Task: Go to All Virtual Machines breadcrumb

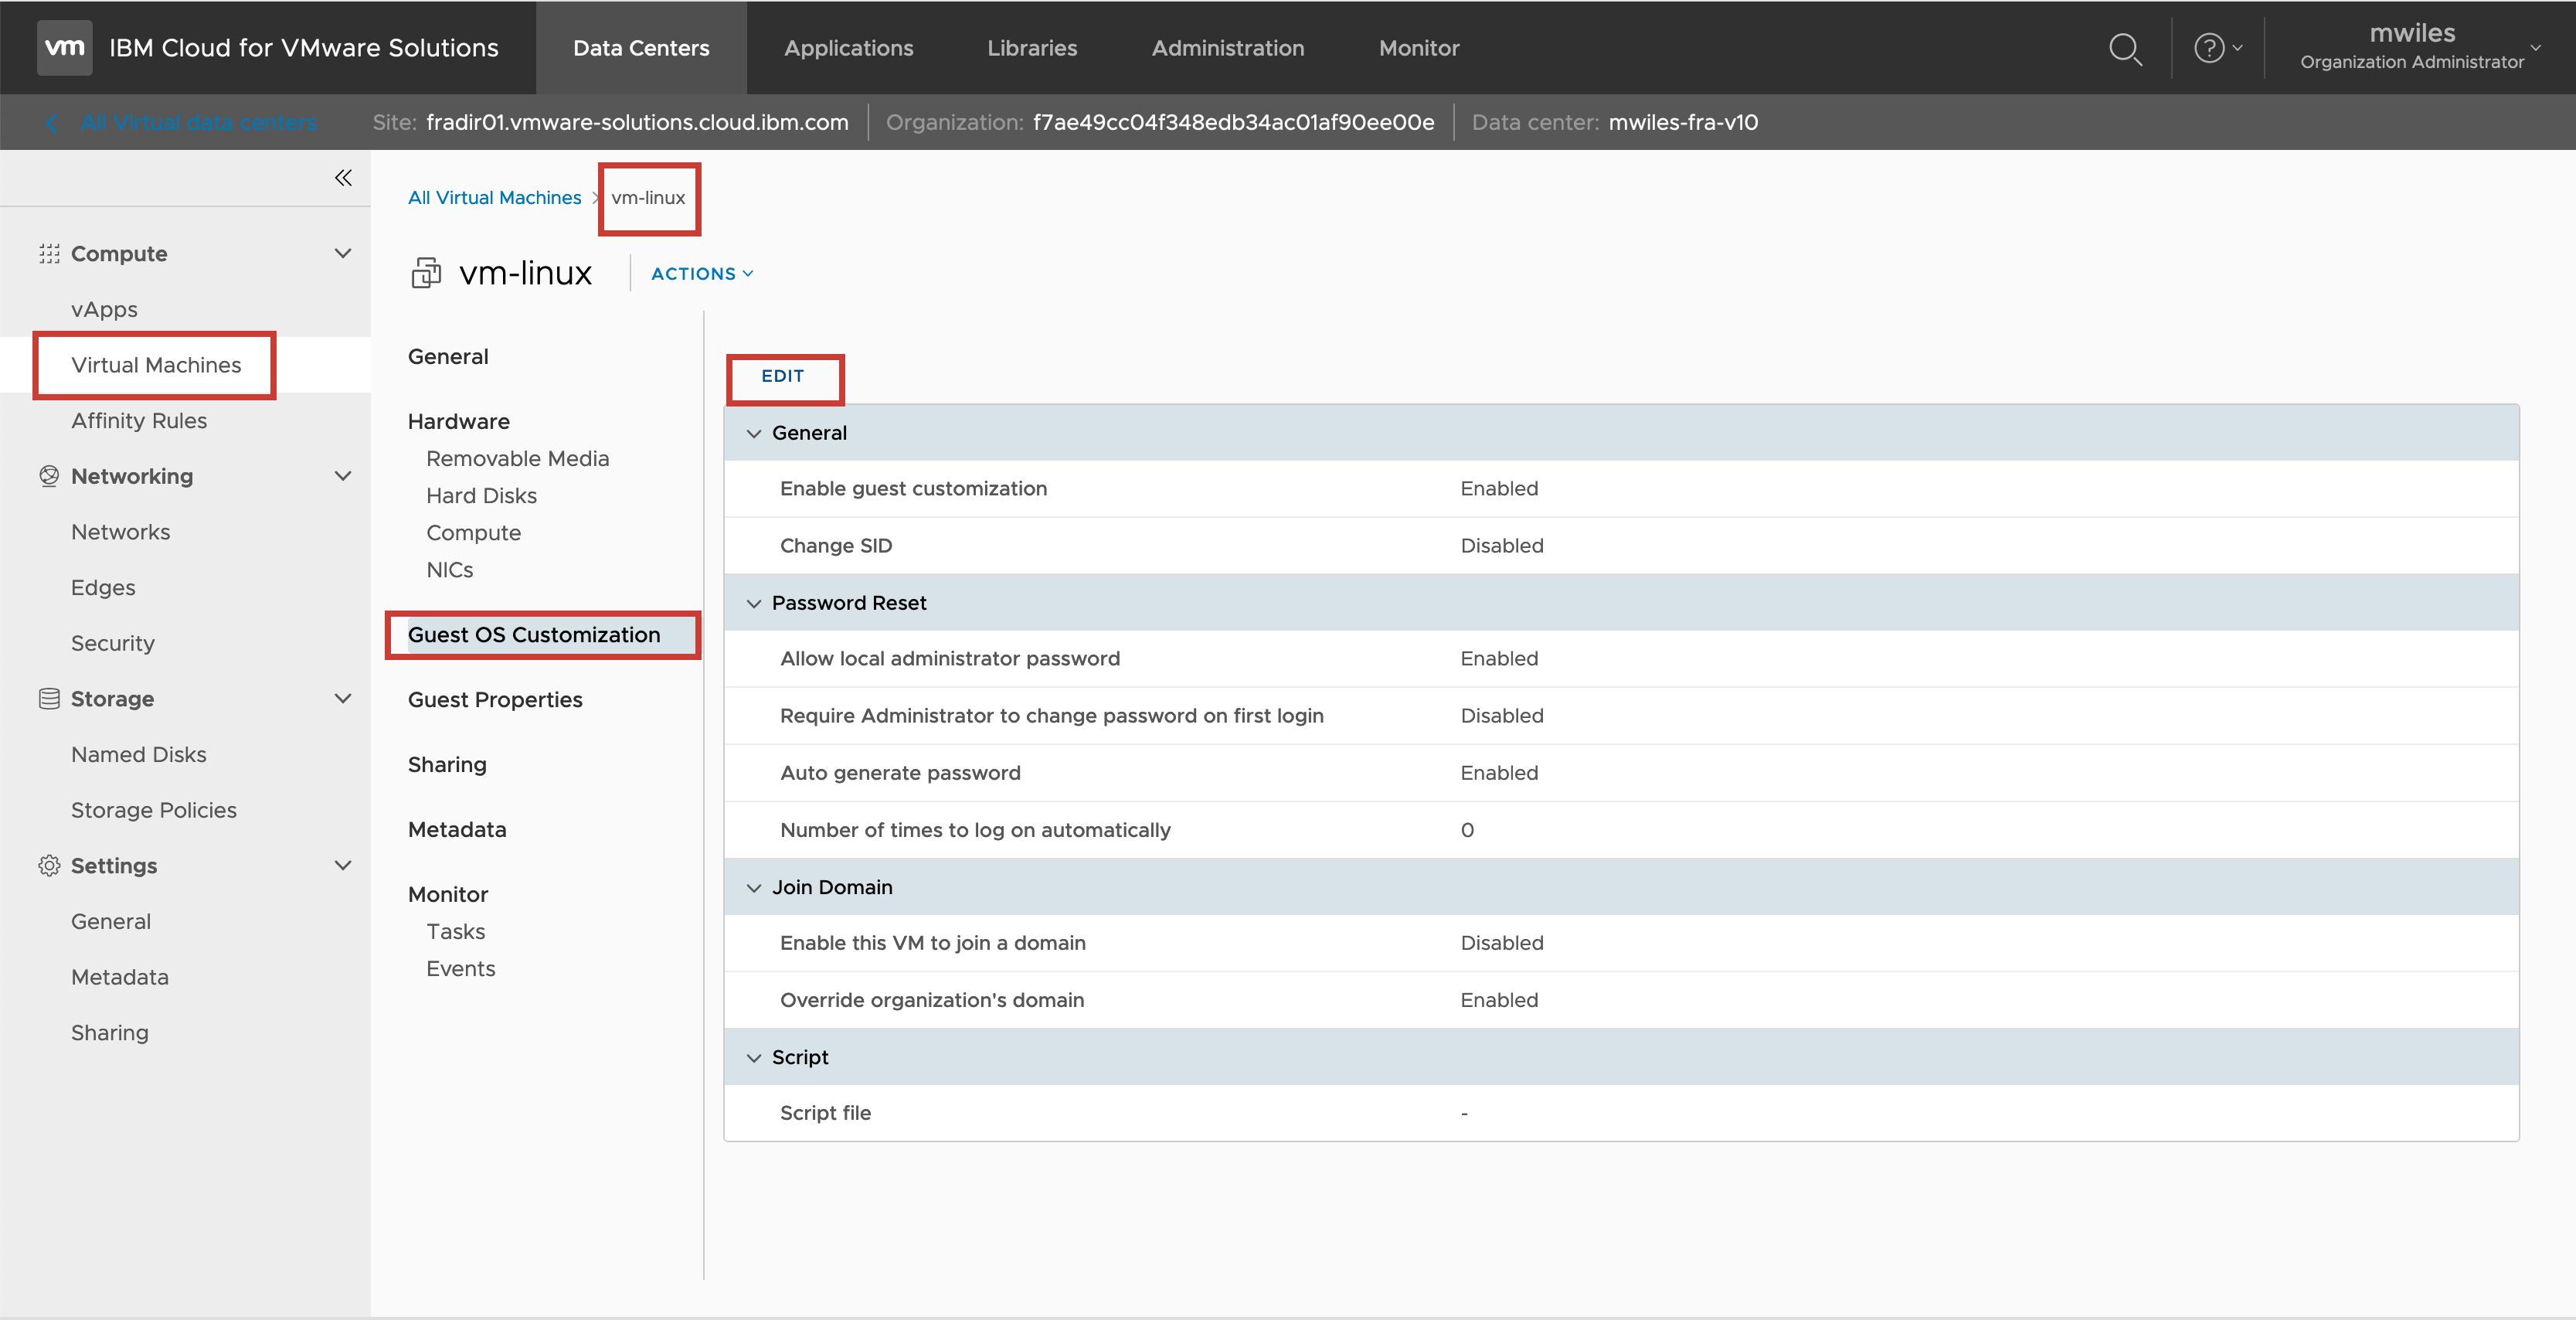Action: click(494, 198)
